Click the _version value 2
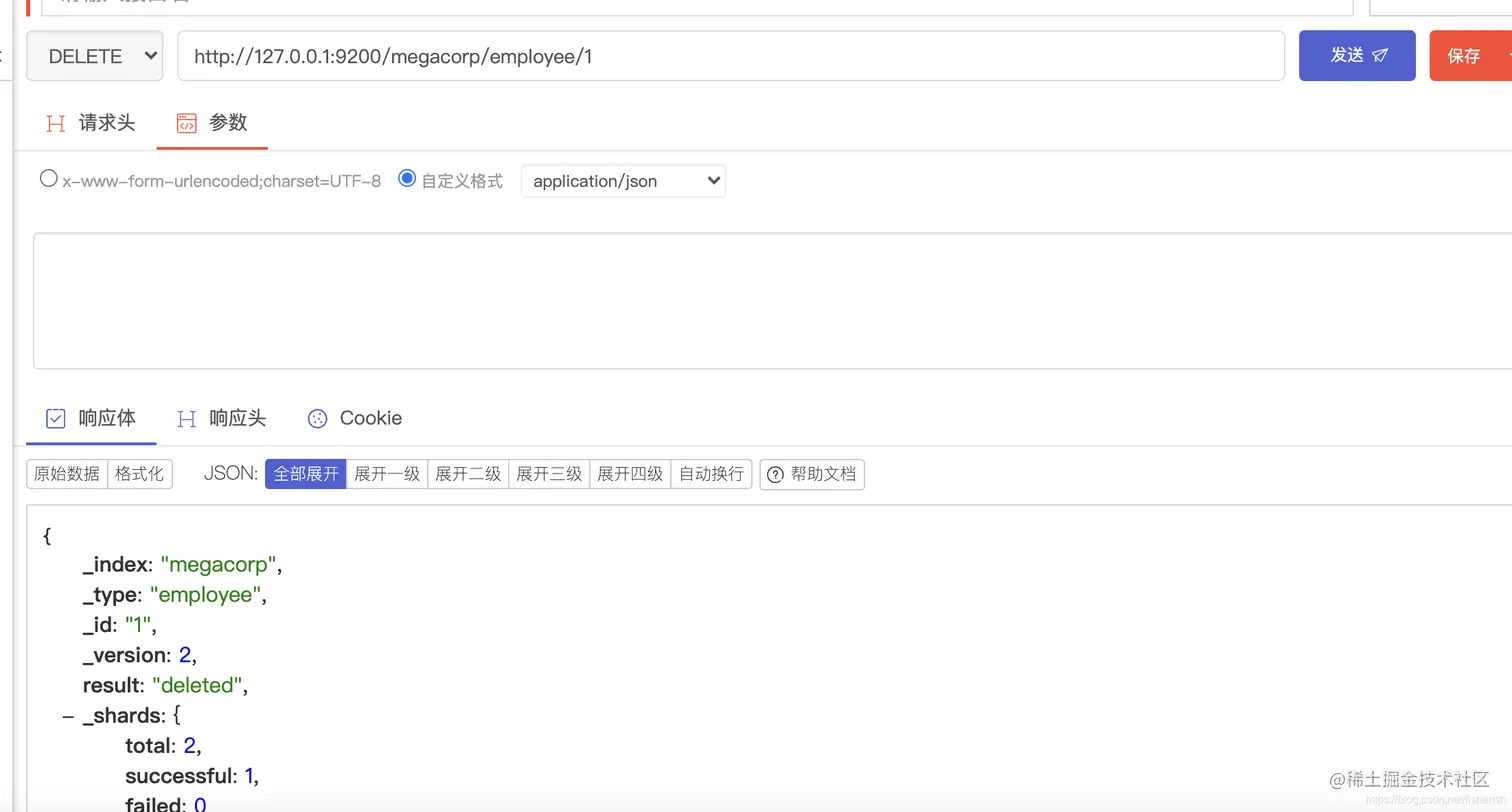Viewport: 1512px width, 812px height. (x=185, y=656)
